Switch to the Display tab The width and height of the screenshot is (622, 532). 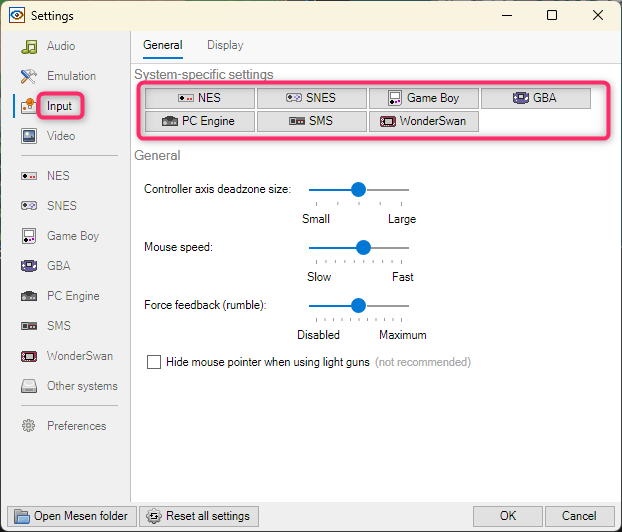click(x=225, y=45)
